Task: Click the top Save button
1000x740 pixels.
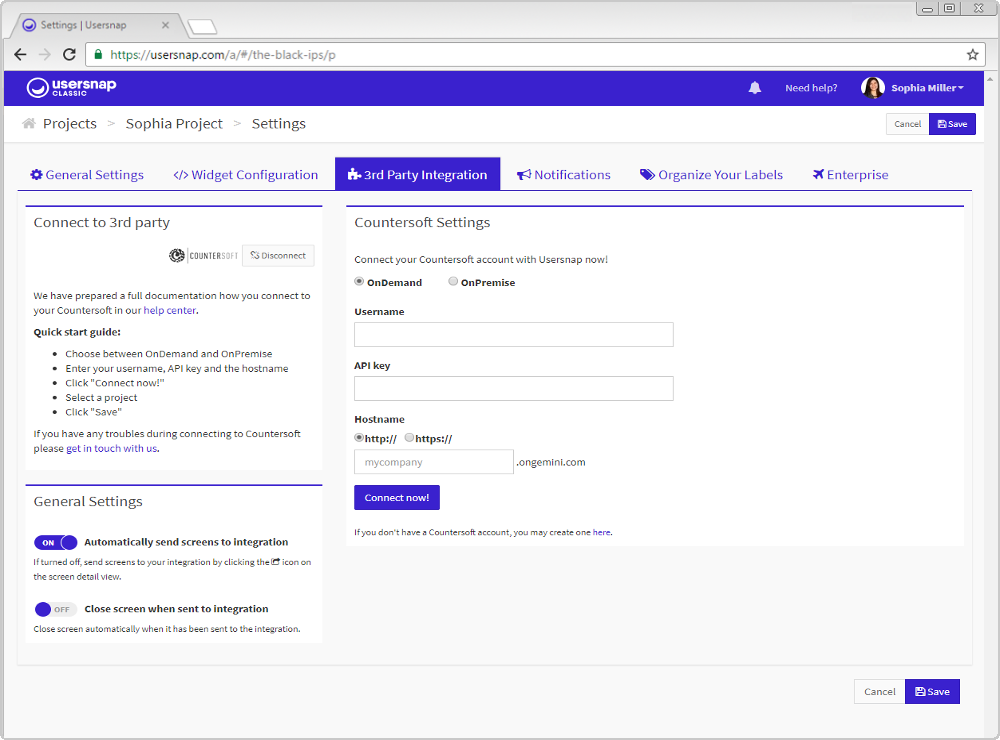Action: coord(952,124)
